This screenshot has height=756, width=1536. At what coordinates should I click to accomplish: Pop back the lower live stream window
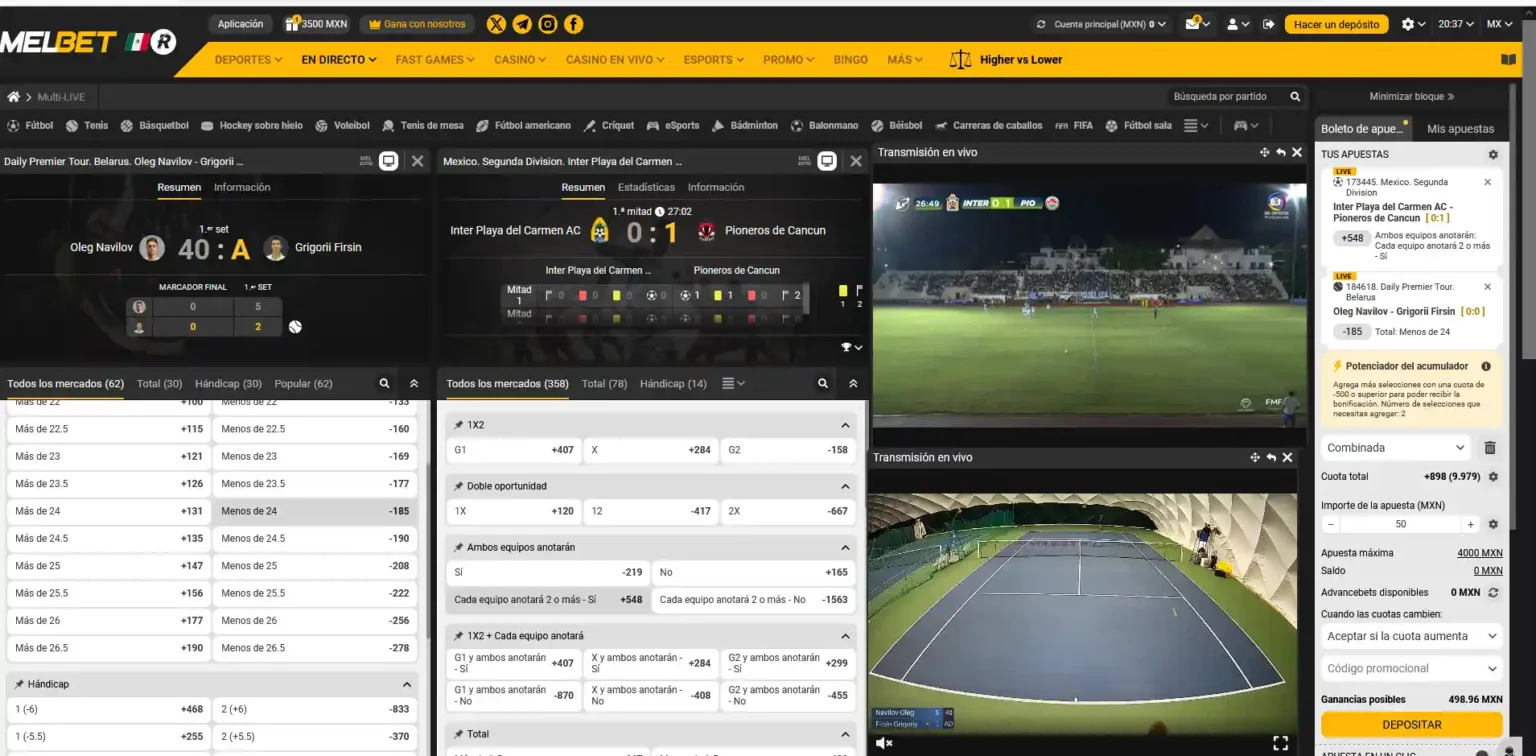click(x=1272, y=457)
